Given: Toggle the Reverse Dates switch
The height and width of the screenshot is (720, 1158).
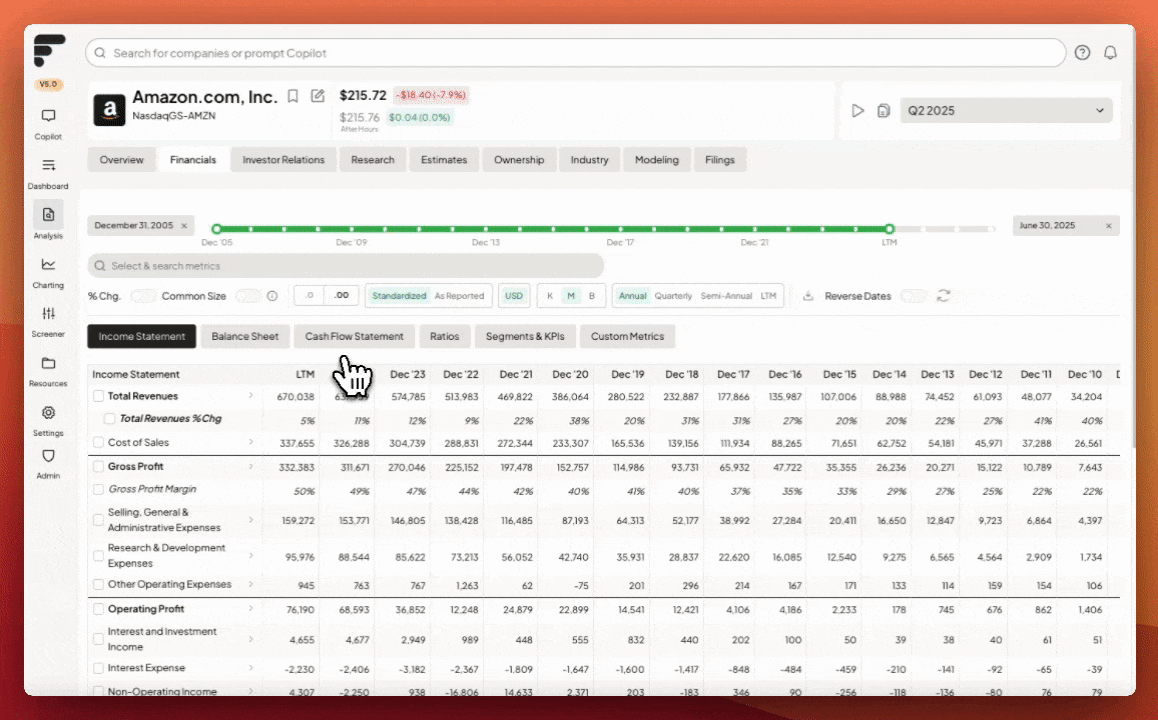Looking at the screenshot, I should pos(914,296).
